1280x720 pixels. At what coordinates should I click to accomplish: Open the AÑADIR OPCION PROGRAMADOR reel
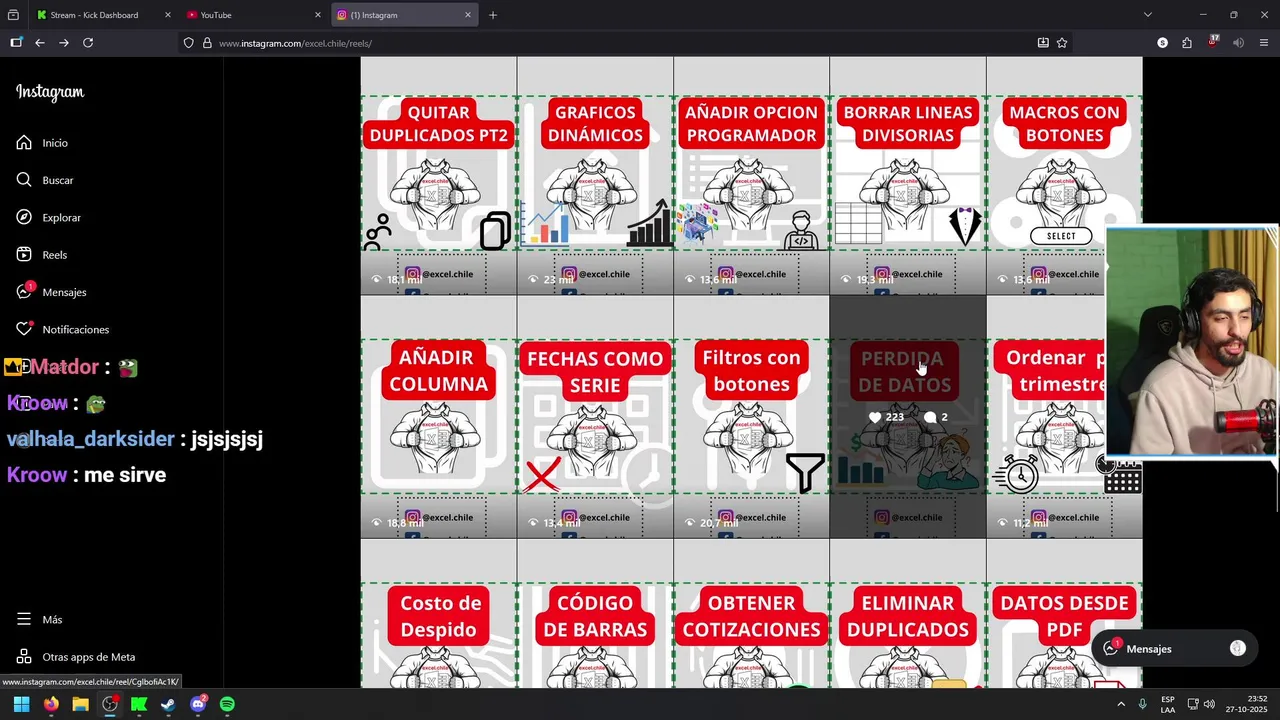click(751, 176)
